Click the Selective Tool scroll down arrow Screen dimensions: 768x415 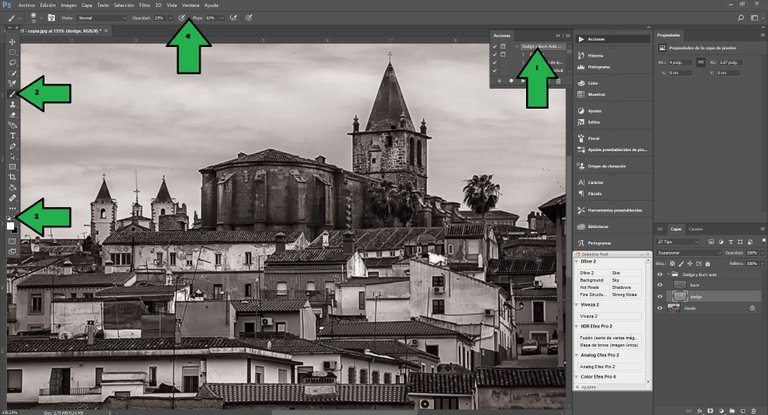(648, 381)
